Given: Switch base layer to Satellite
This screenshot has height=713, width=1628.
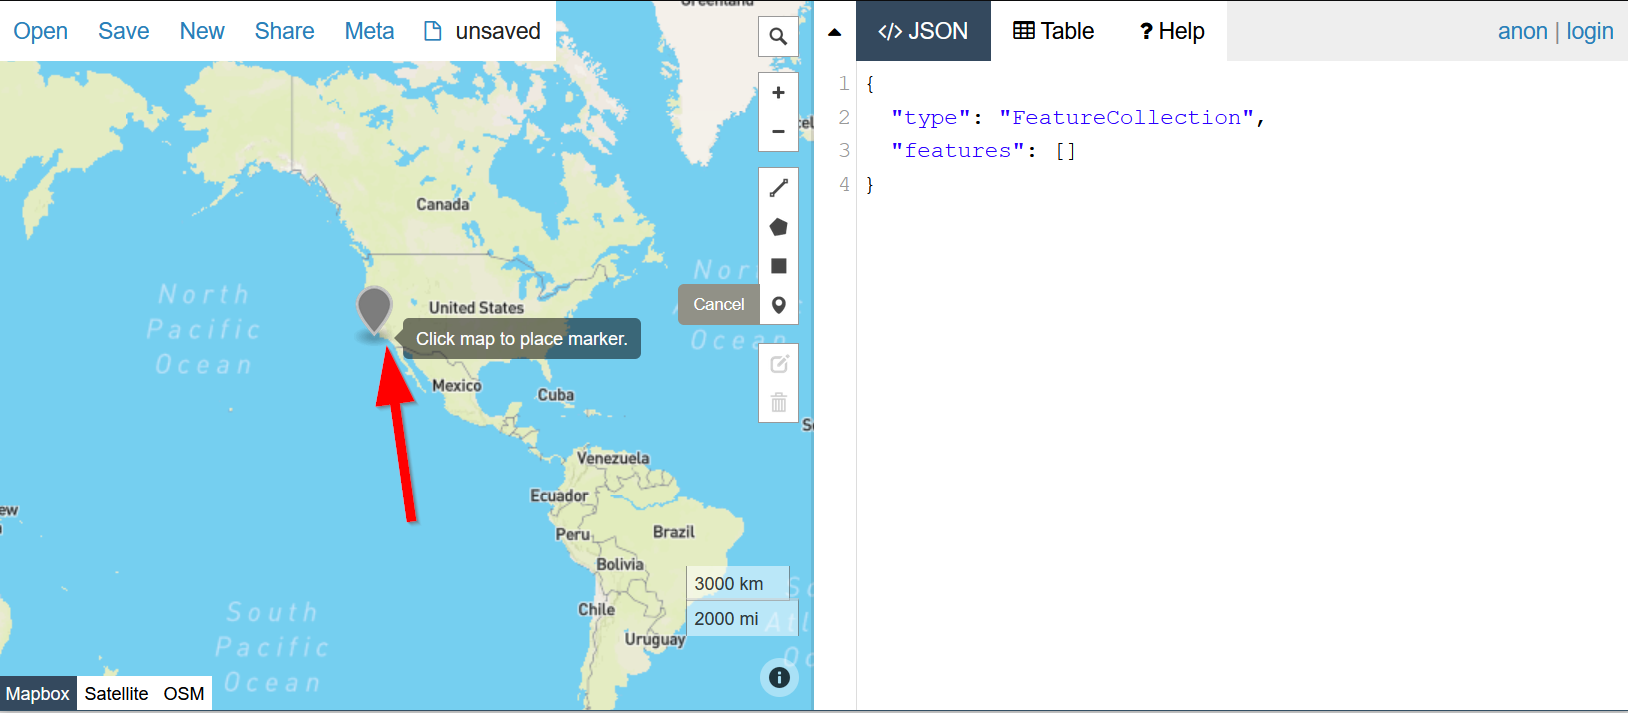Looking at the screenshot, I should click(116, 694).
